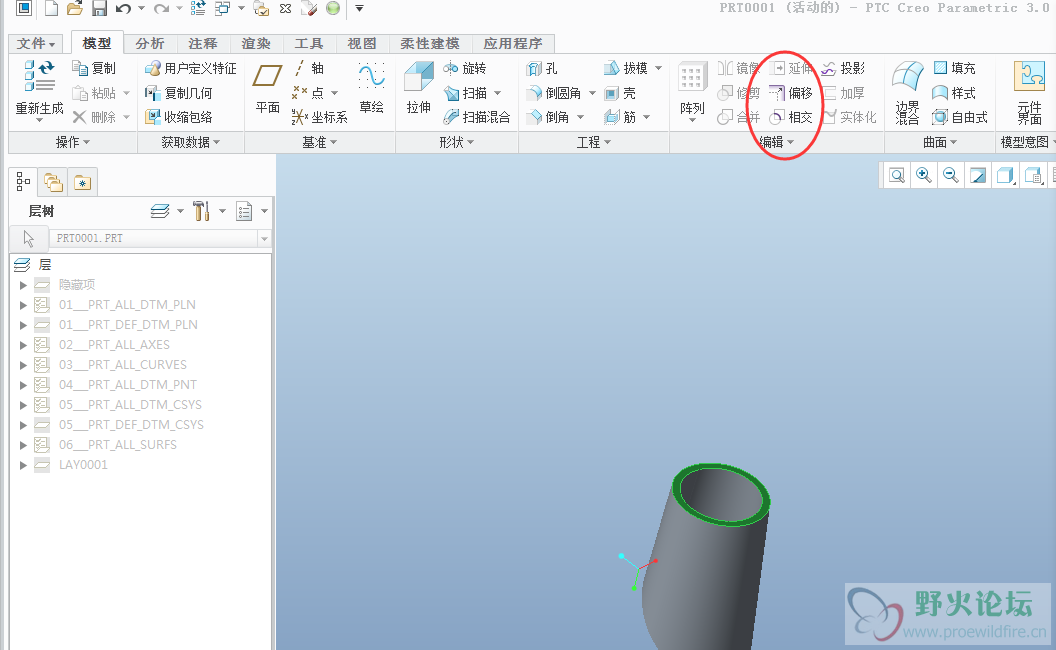Click the Zoom In magnifier

(x=924, y=176)
